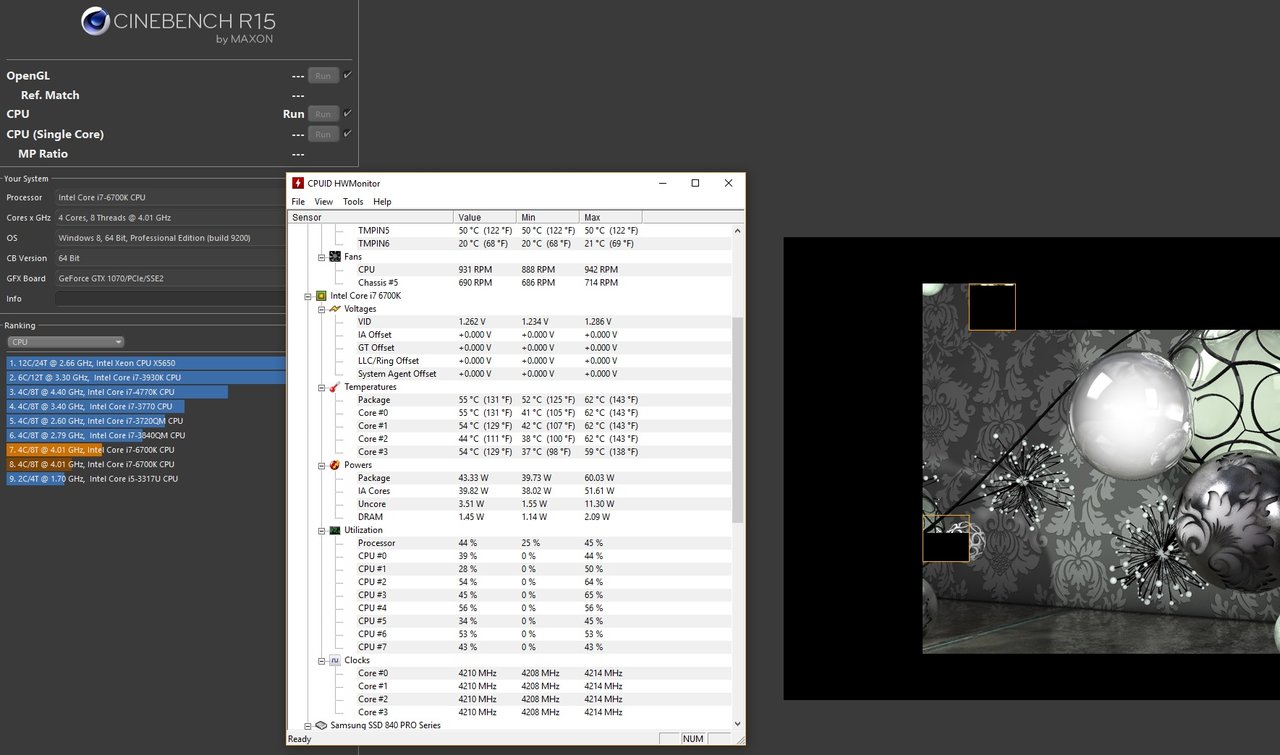Click the Powers flame icon
This screenshot has height=755, width=1280.
click(x=335, y=465)
